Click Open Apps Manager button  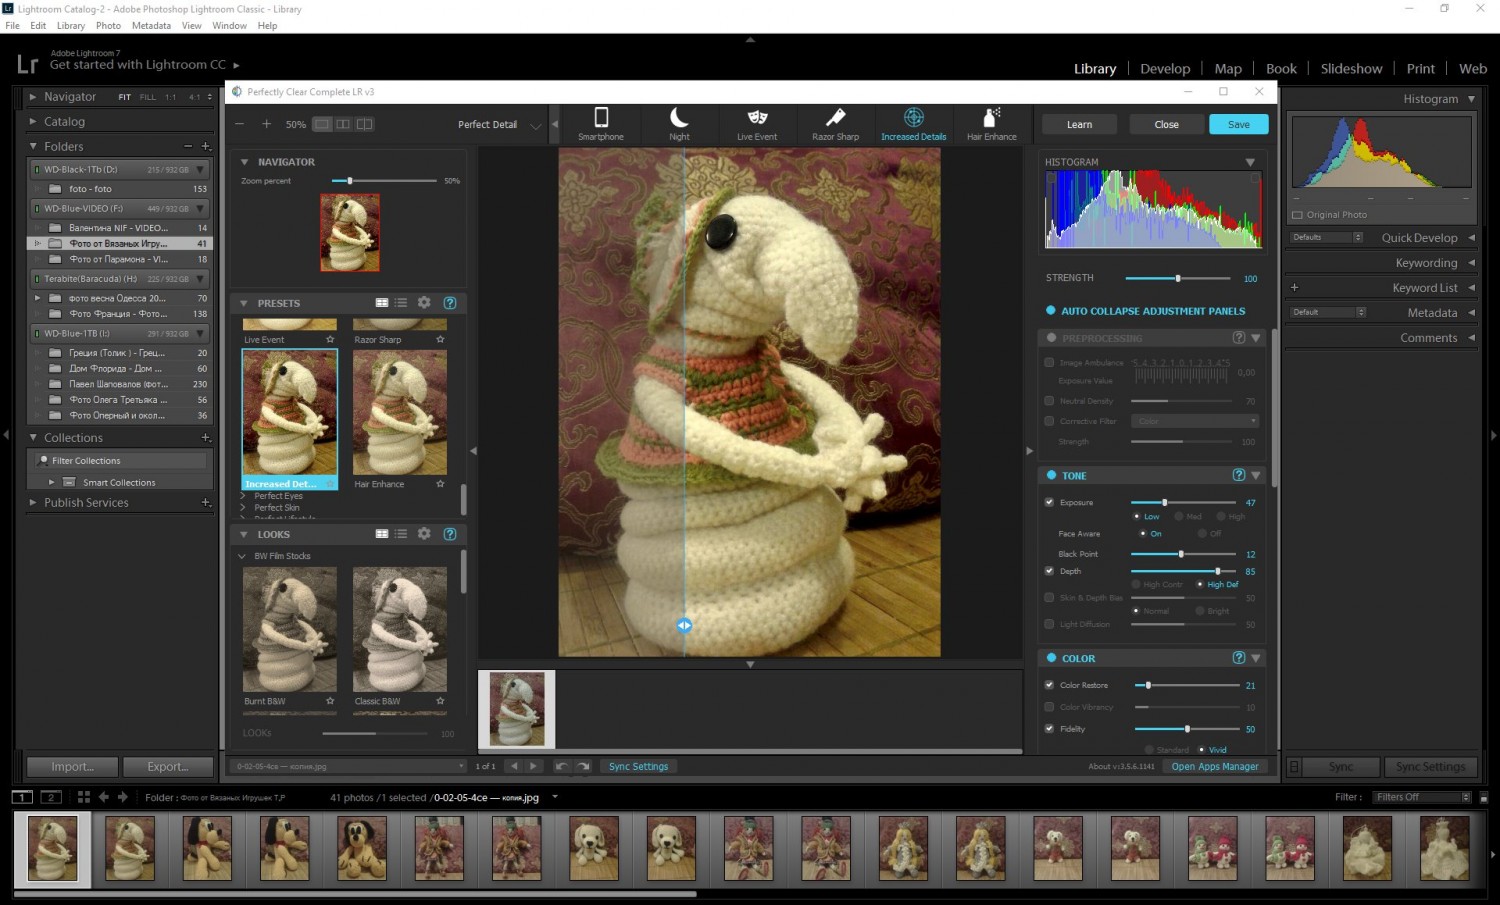(1215, 766)
